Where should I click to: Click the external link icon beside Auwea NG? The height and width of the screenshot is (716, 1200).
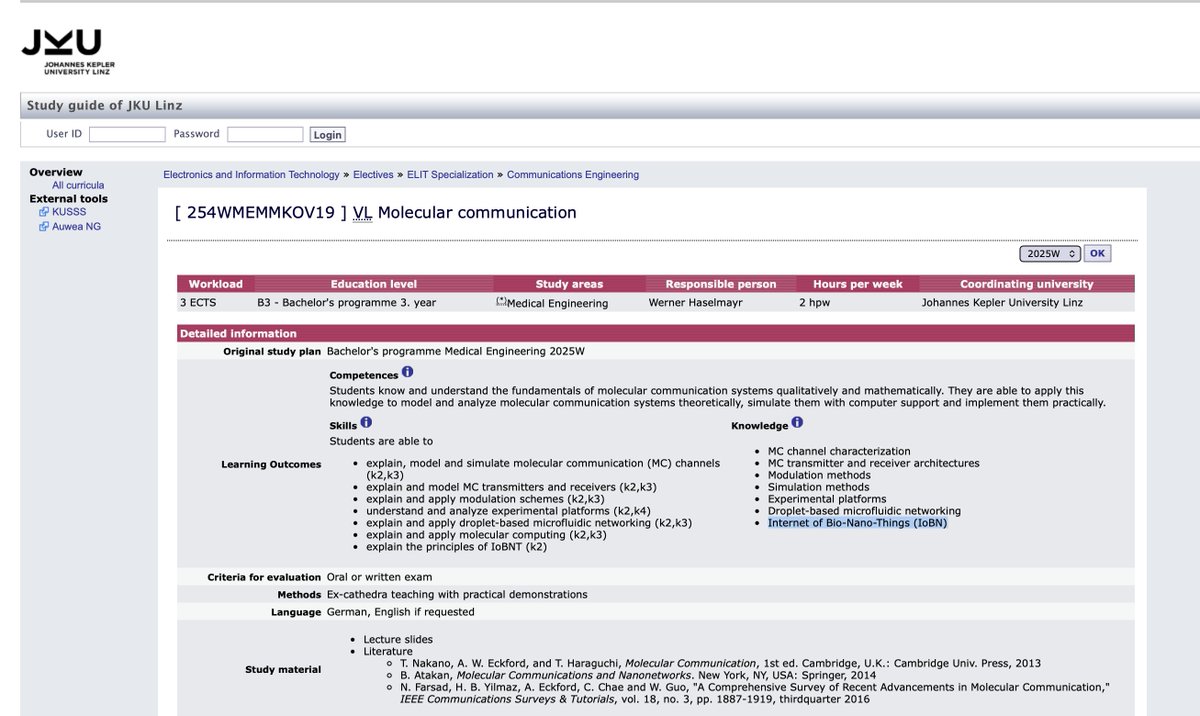44,226
